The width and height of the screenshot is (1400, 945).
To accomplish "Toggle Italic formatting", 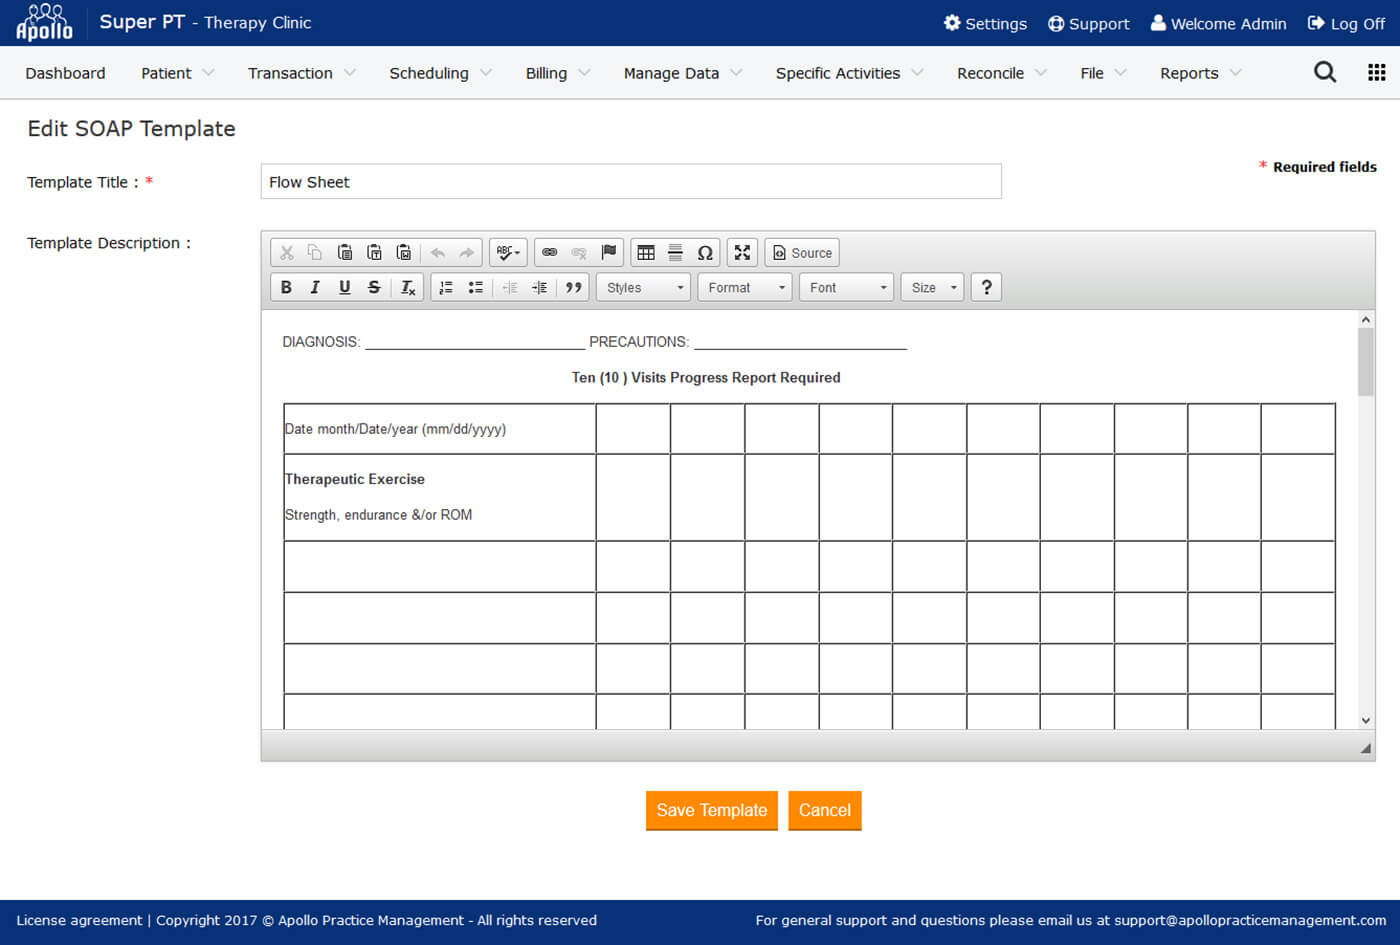I will pyautogui.click(x=315, y=288).
